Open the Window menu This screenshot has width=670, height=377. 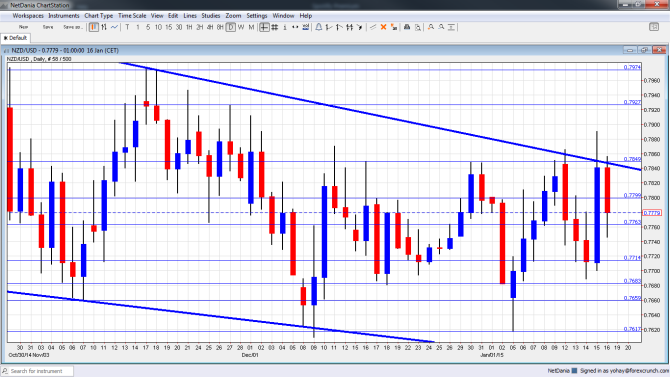[x=283, y=16]
